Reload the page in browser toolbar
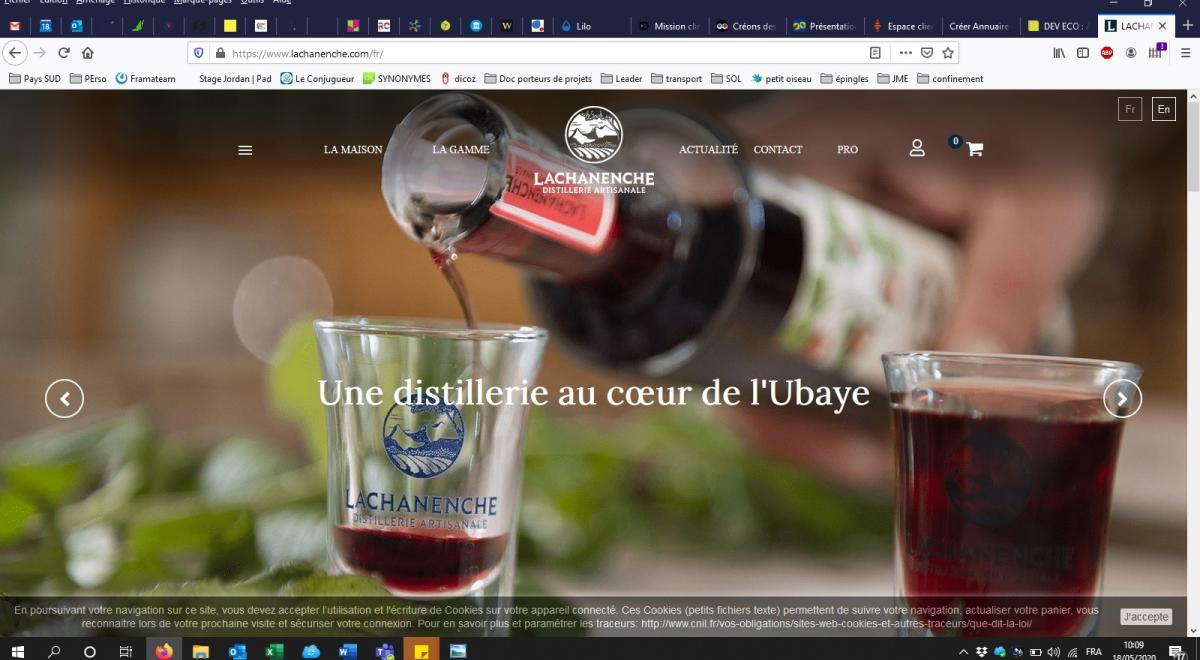Screen dimensions: 1200x660 tap(64, 53)
